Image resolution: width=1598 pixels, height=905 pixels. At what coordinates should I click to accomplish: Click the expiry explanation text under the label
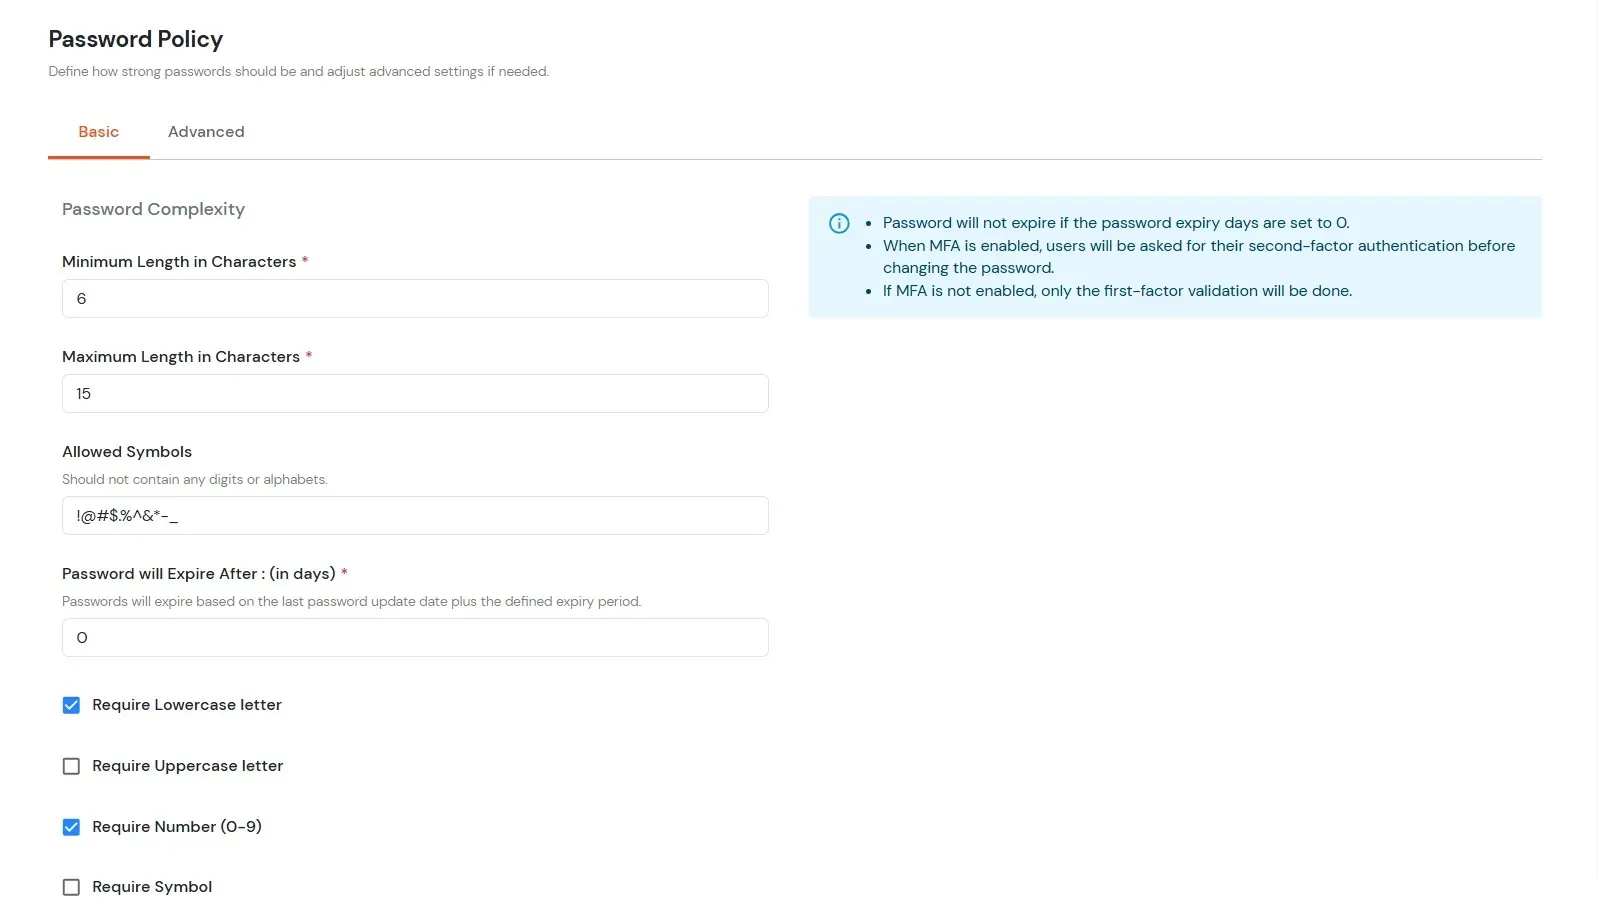coord(351,601)
